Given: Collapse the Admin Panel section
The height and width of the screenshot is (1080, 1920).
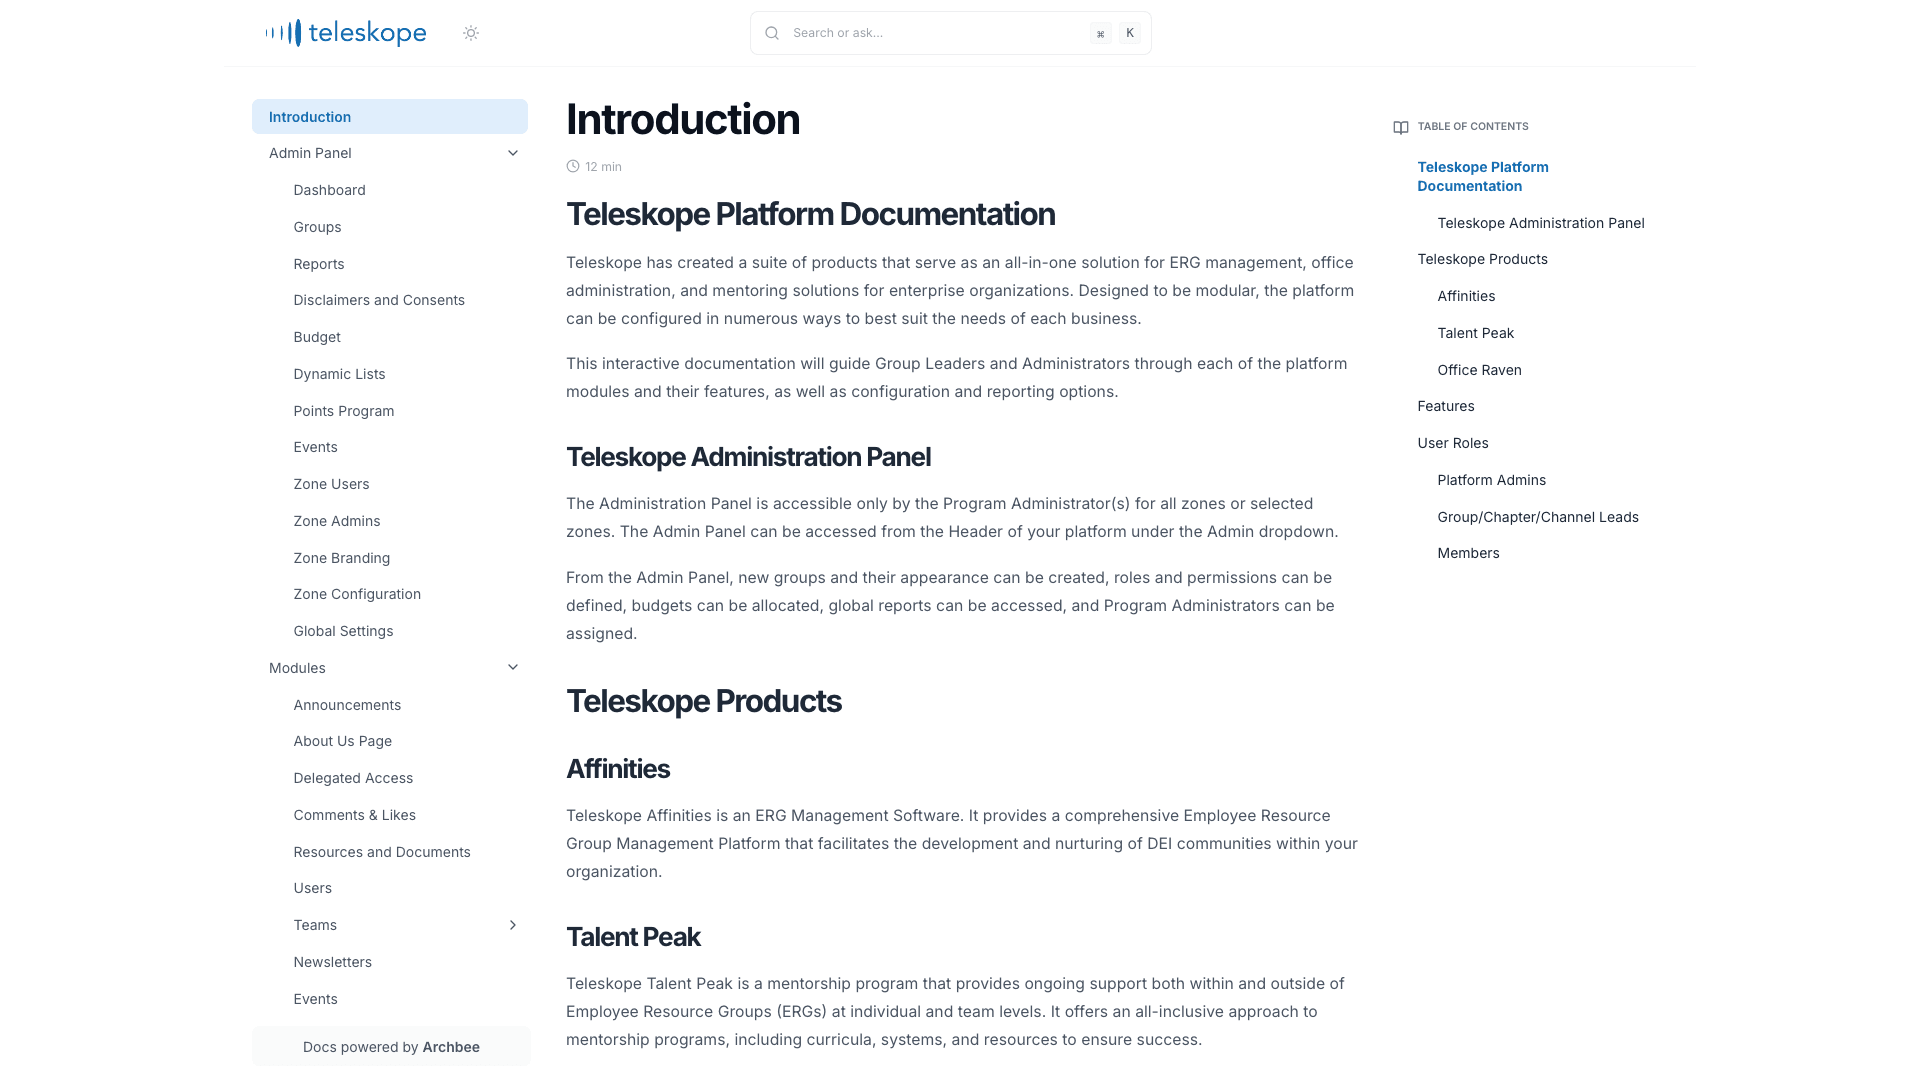Looking at the screenshot, I should pos(513,152).
